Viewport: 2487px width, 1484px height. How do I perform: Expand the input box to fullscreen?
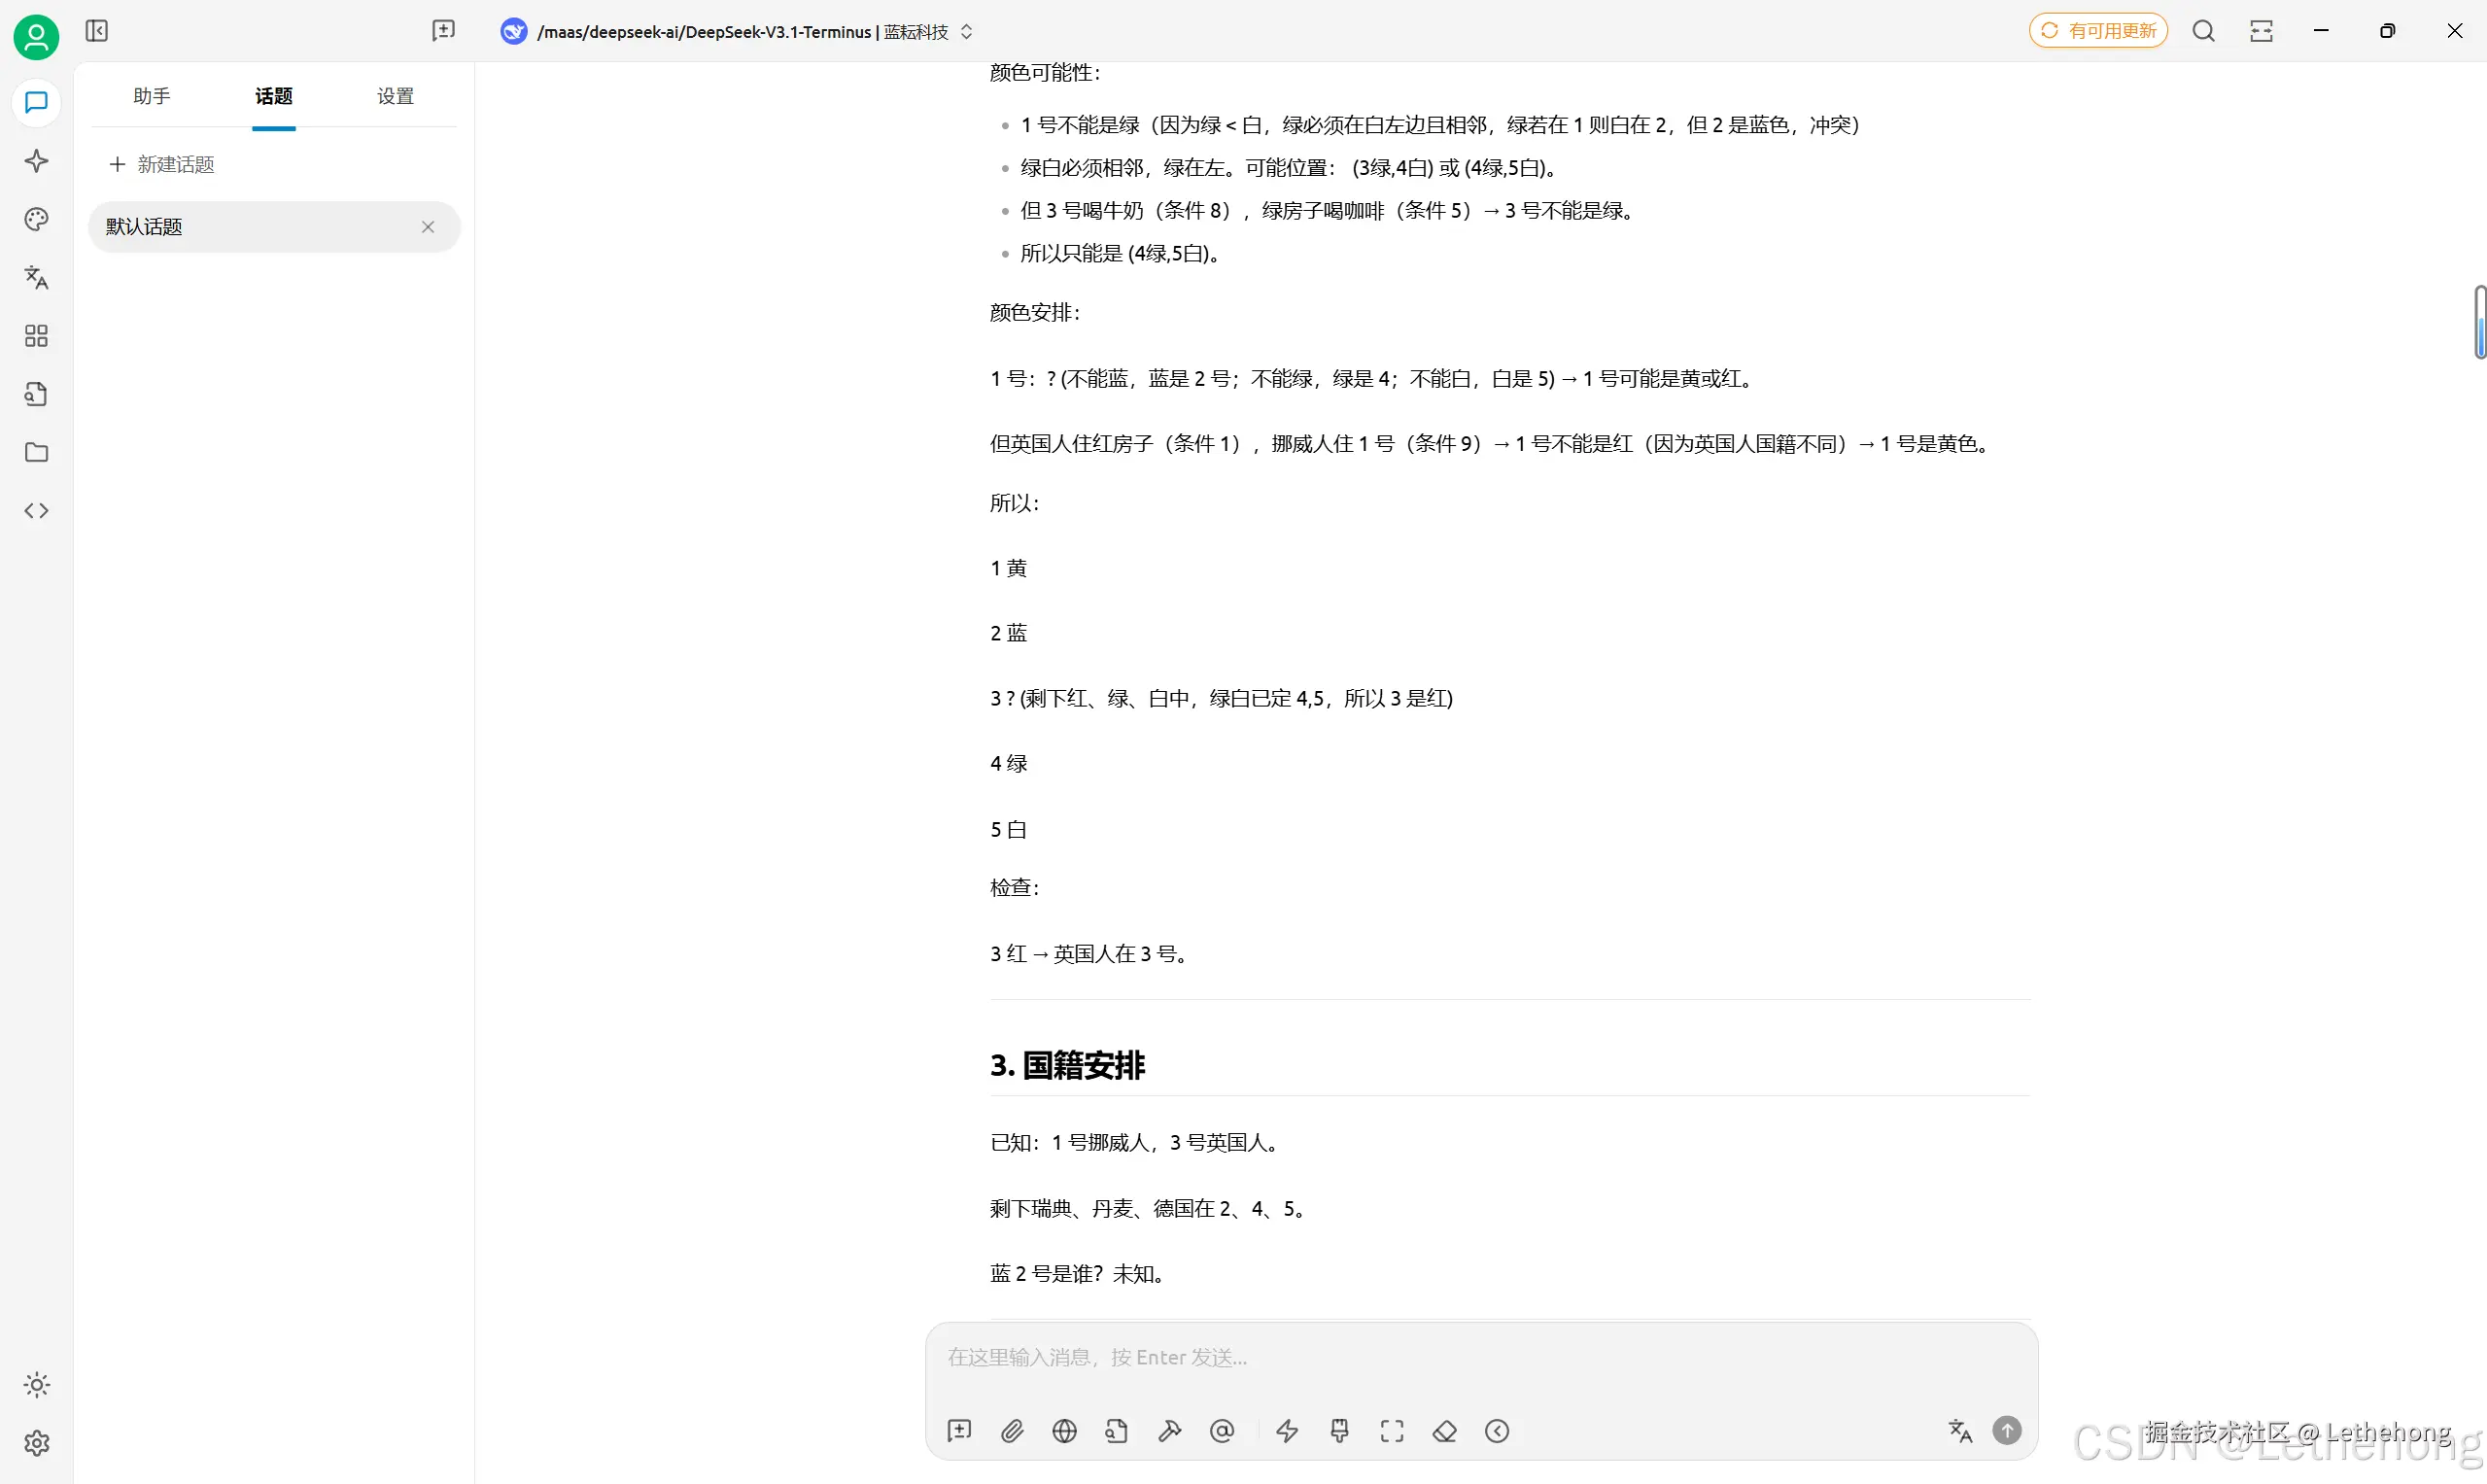(1392, 1431)
